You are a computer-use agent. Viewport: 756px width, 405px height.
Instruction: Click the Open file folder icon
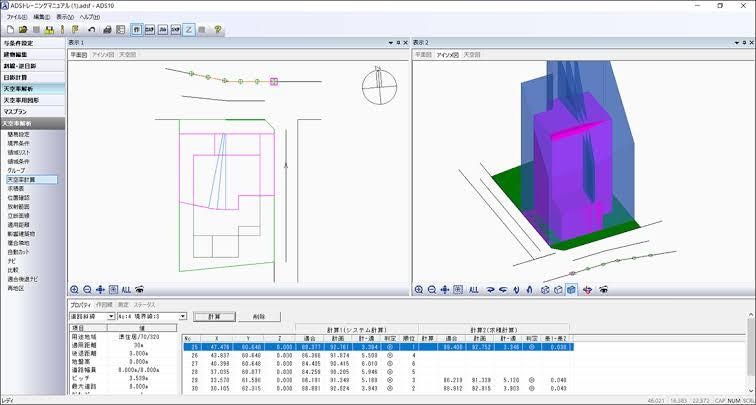pos(21,30)
